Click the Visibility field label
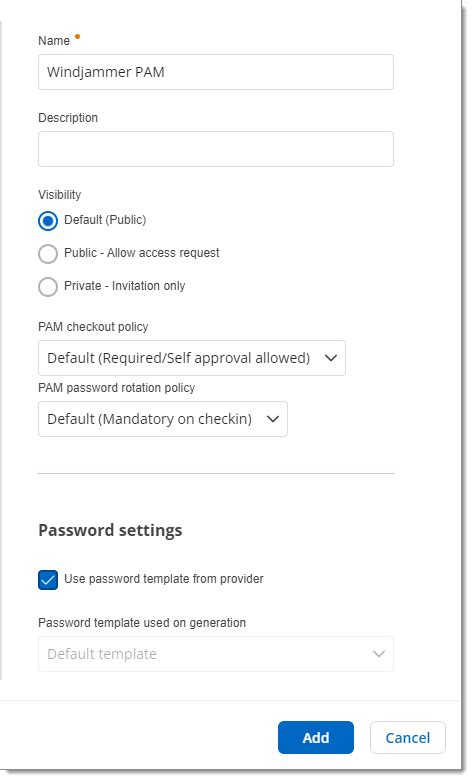This screenshot has height=780, width=472. [60, 195]
